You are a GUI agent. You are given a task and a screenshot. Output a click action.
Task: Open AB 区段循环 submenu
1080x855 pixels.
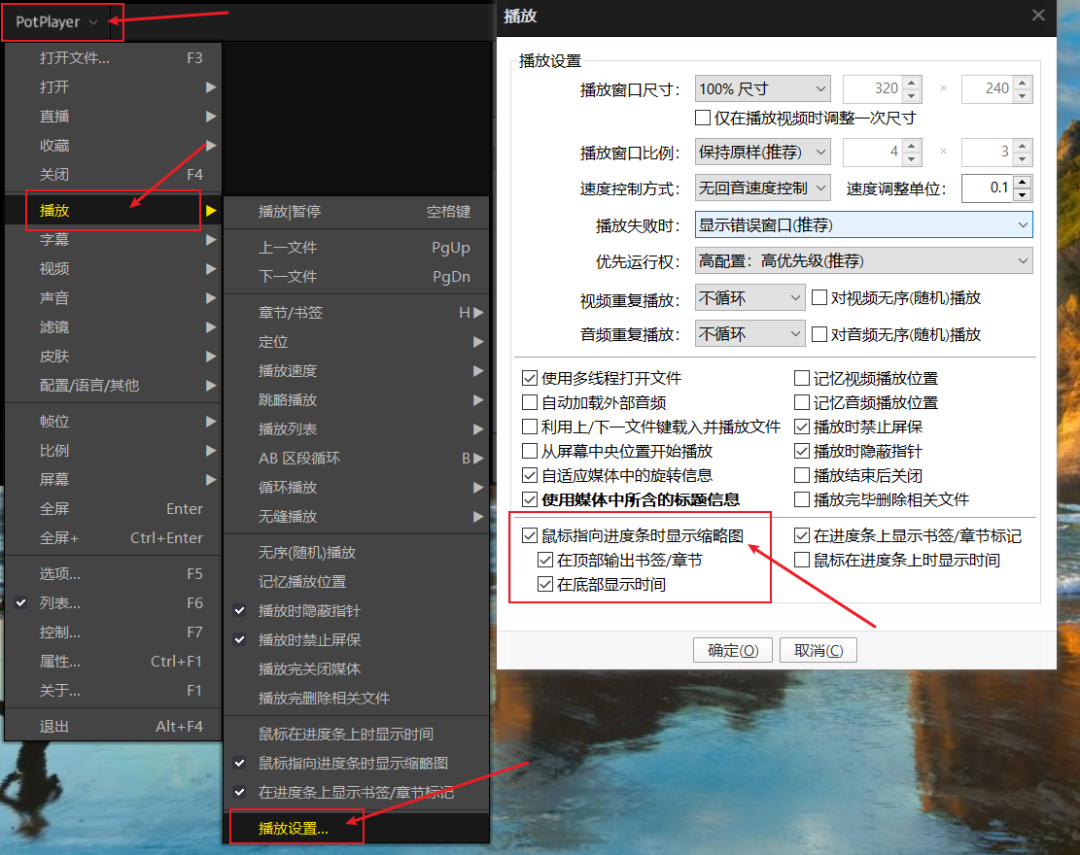tap(357, 458)
